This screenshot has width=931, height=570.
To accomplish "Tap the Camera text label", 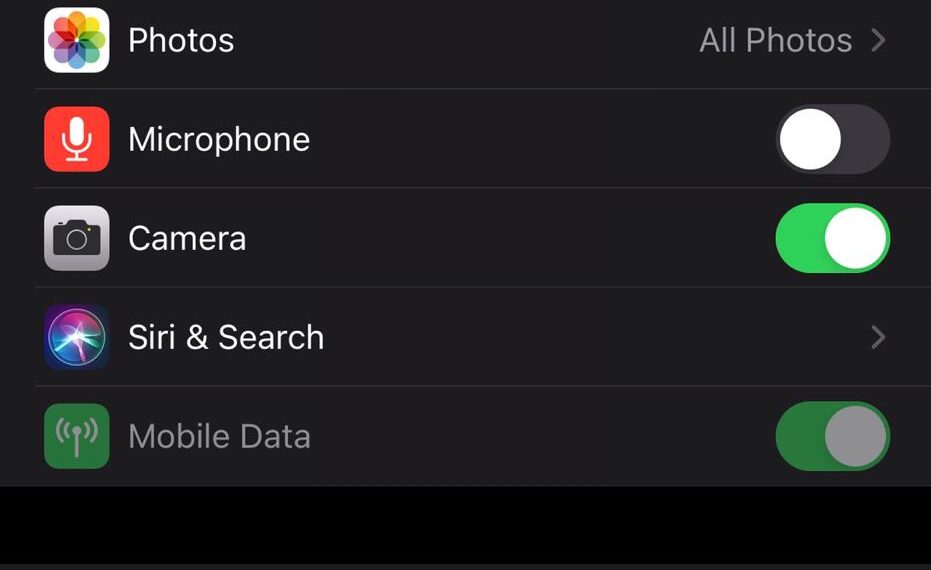I will 187,238.
